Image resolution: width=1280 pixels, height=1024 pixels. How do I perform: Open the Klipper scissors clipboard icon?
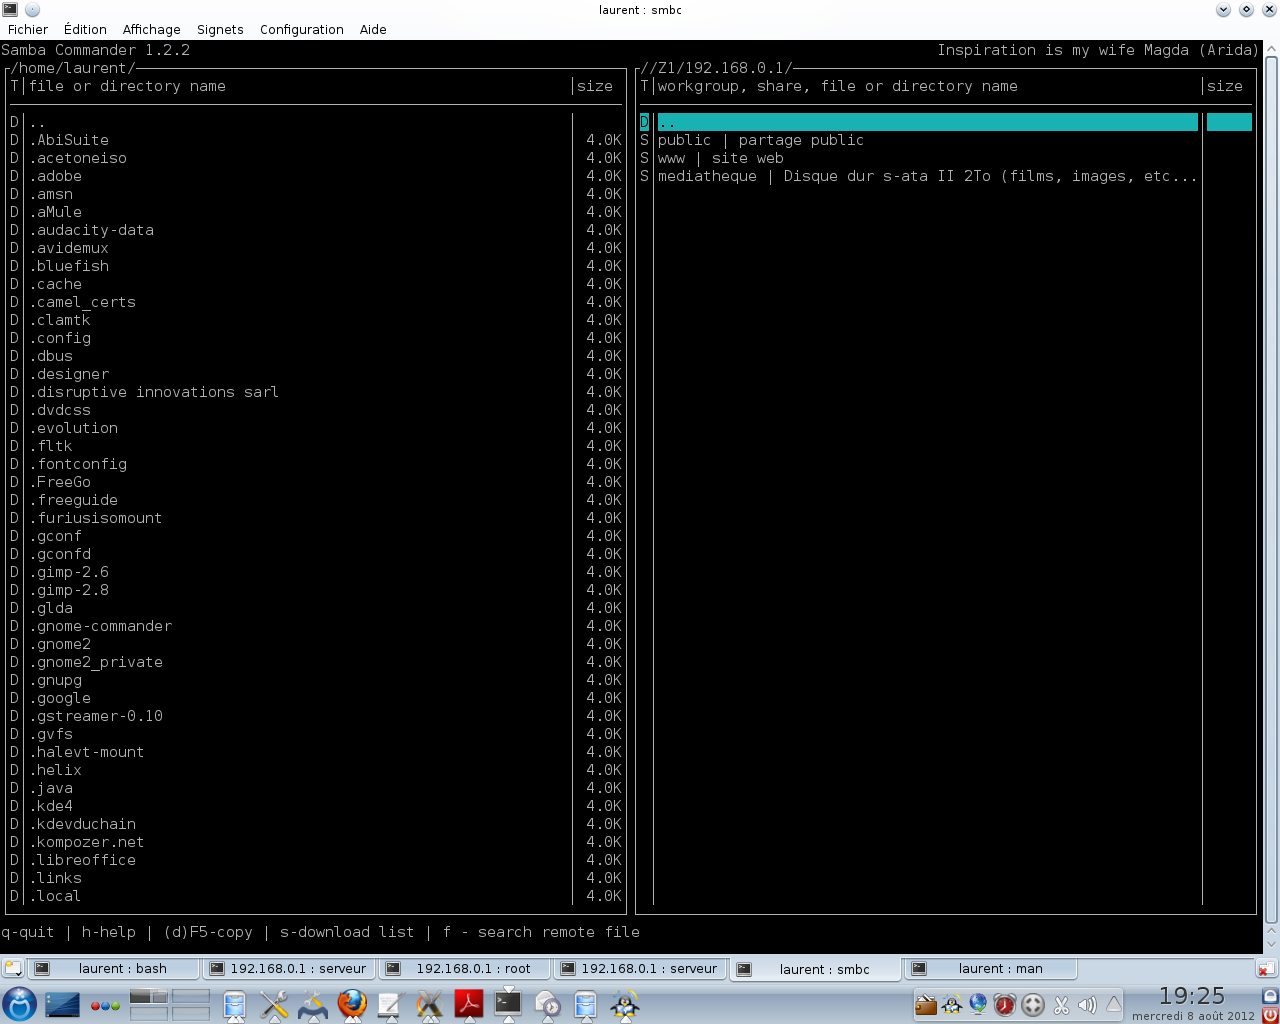pyautogui.click(x=1061, y=1005)
